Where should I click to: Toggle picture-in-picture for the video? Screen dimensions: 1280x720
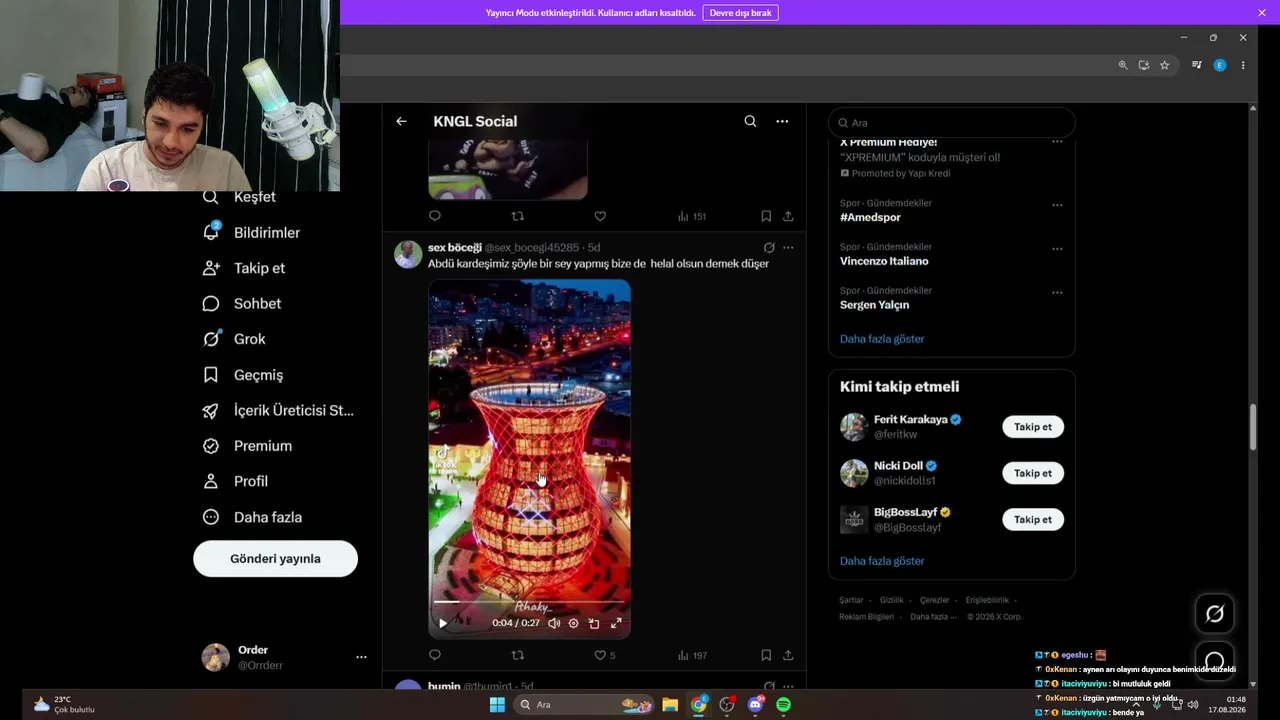pos(594,623)
